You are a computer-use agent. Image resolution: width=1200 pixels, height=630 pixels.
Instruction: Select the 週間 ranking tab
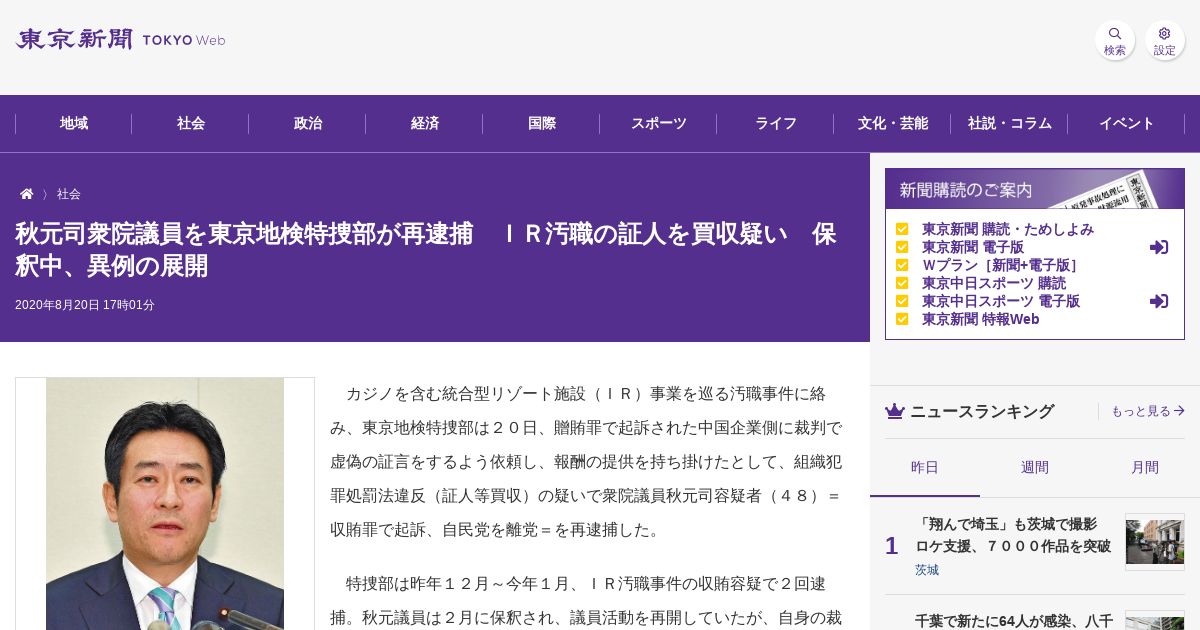tap(1035, 468)
